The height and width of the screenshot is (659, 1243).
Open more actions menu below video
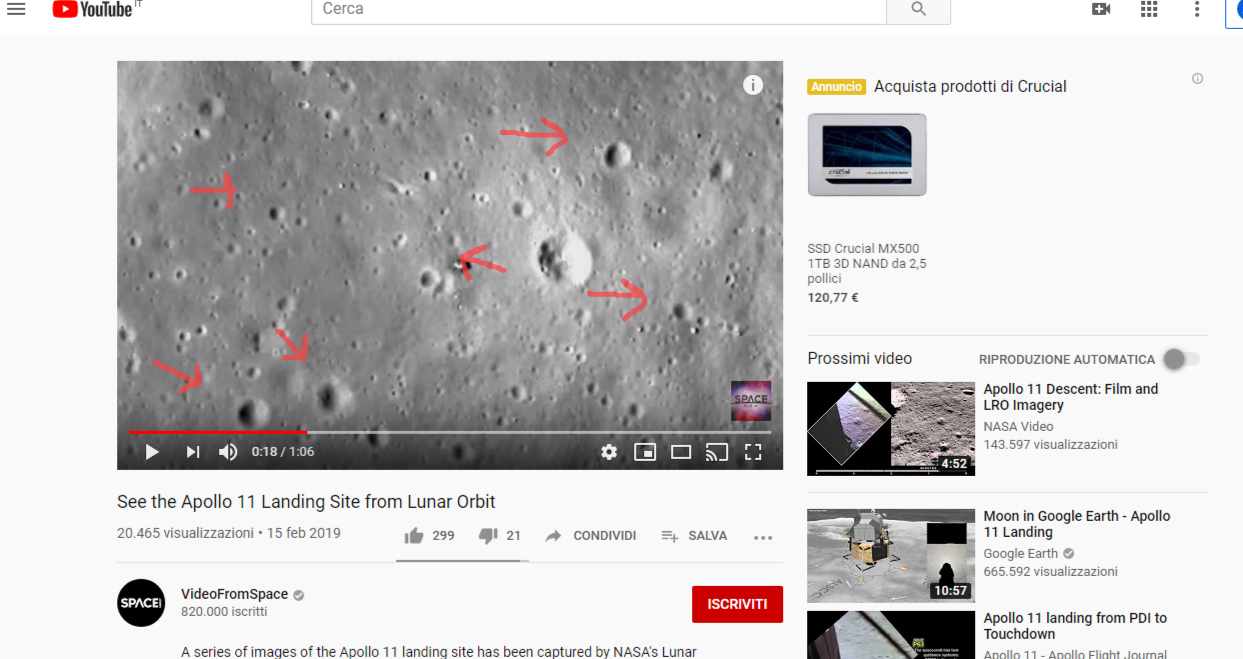point(763,537)
